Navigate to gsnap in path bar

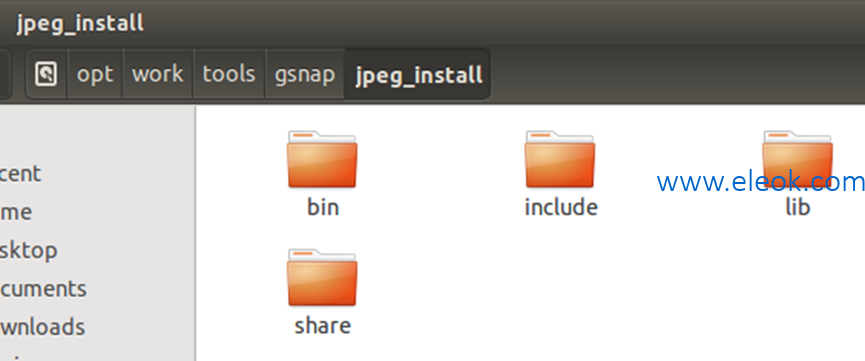pos(305,74)
